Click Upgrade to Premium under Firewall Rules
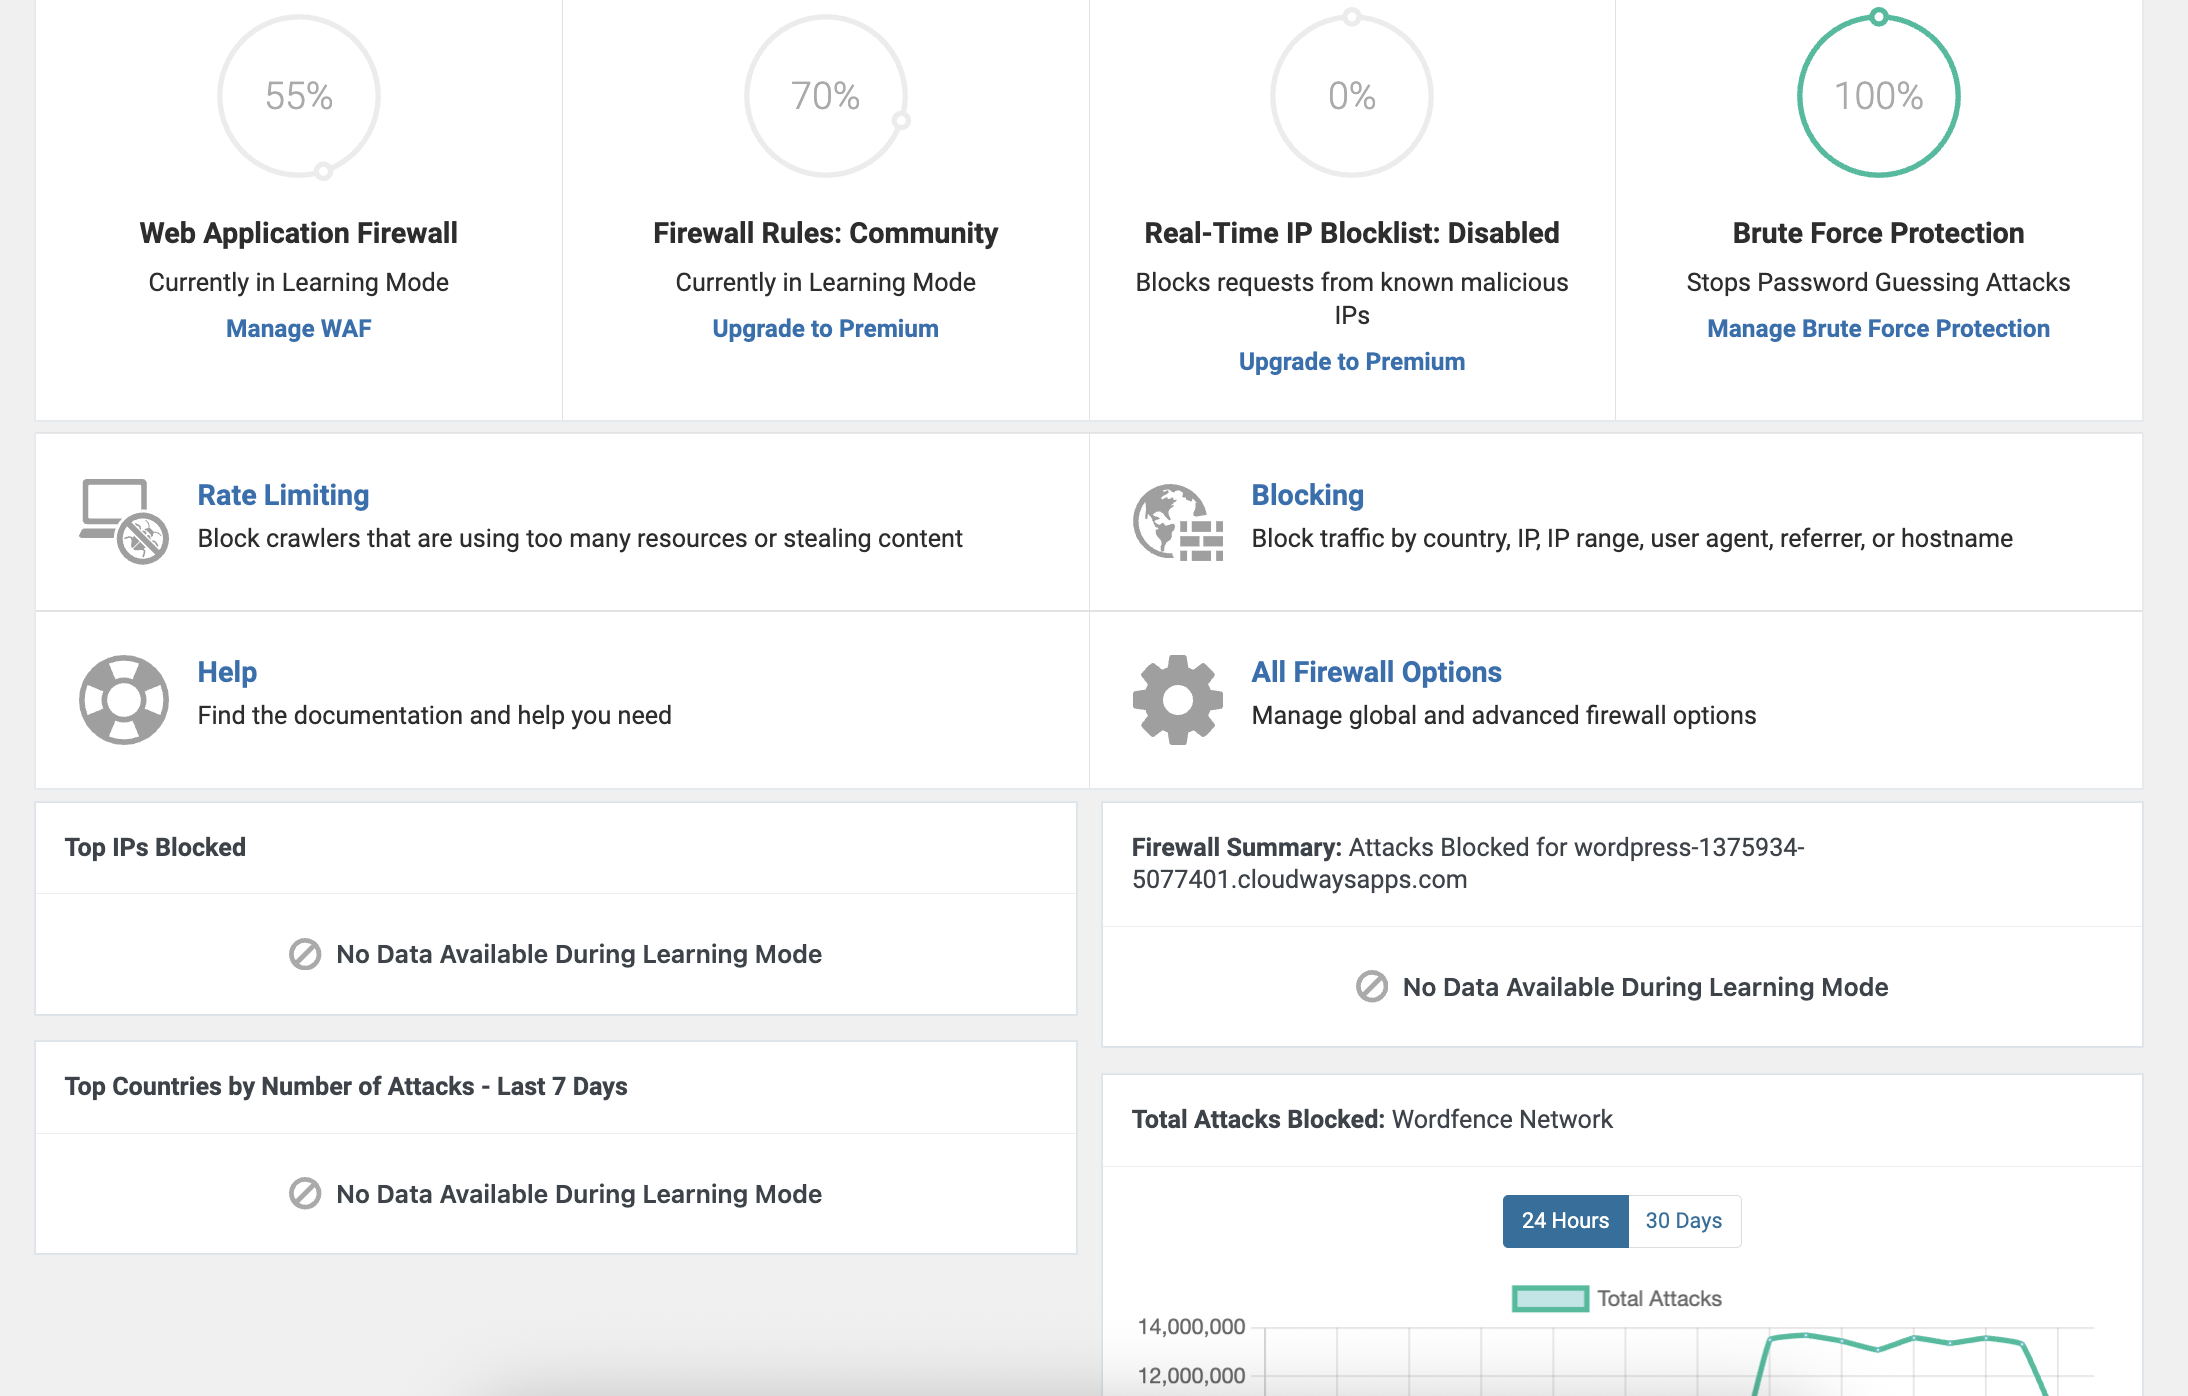This screenshot has height=1396, width=2188. coord(825,329)
